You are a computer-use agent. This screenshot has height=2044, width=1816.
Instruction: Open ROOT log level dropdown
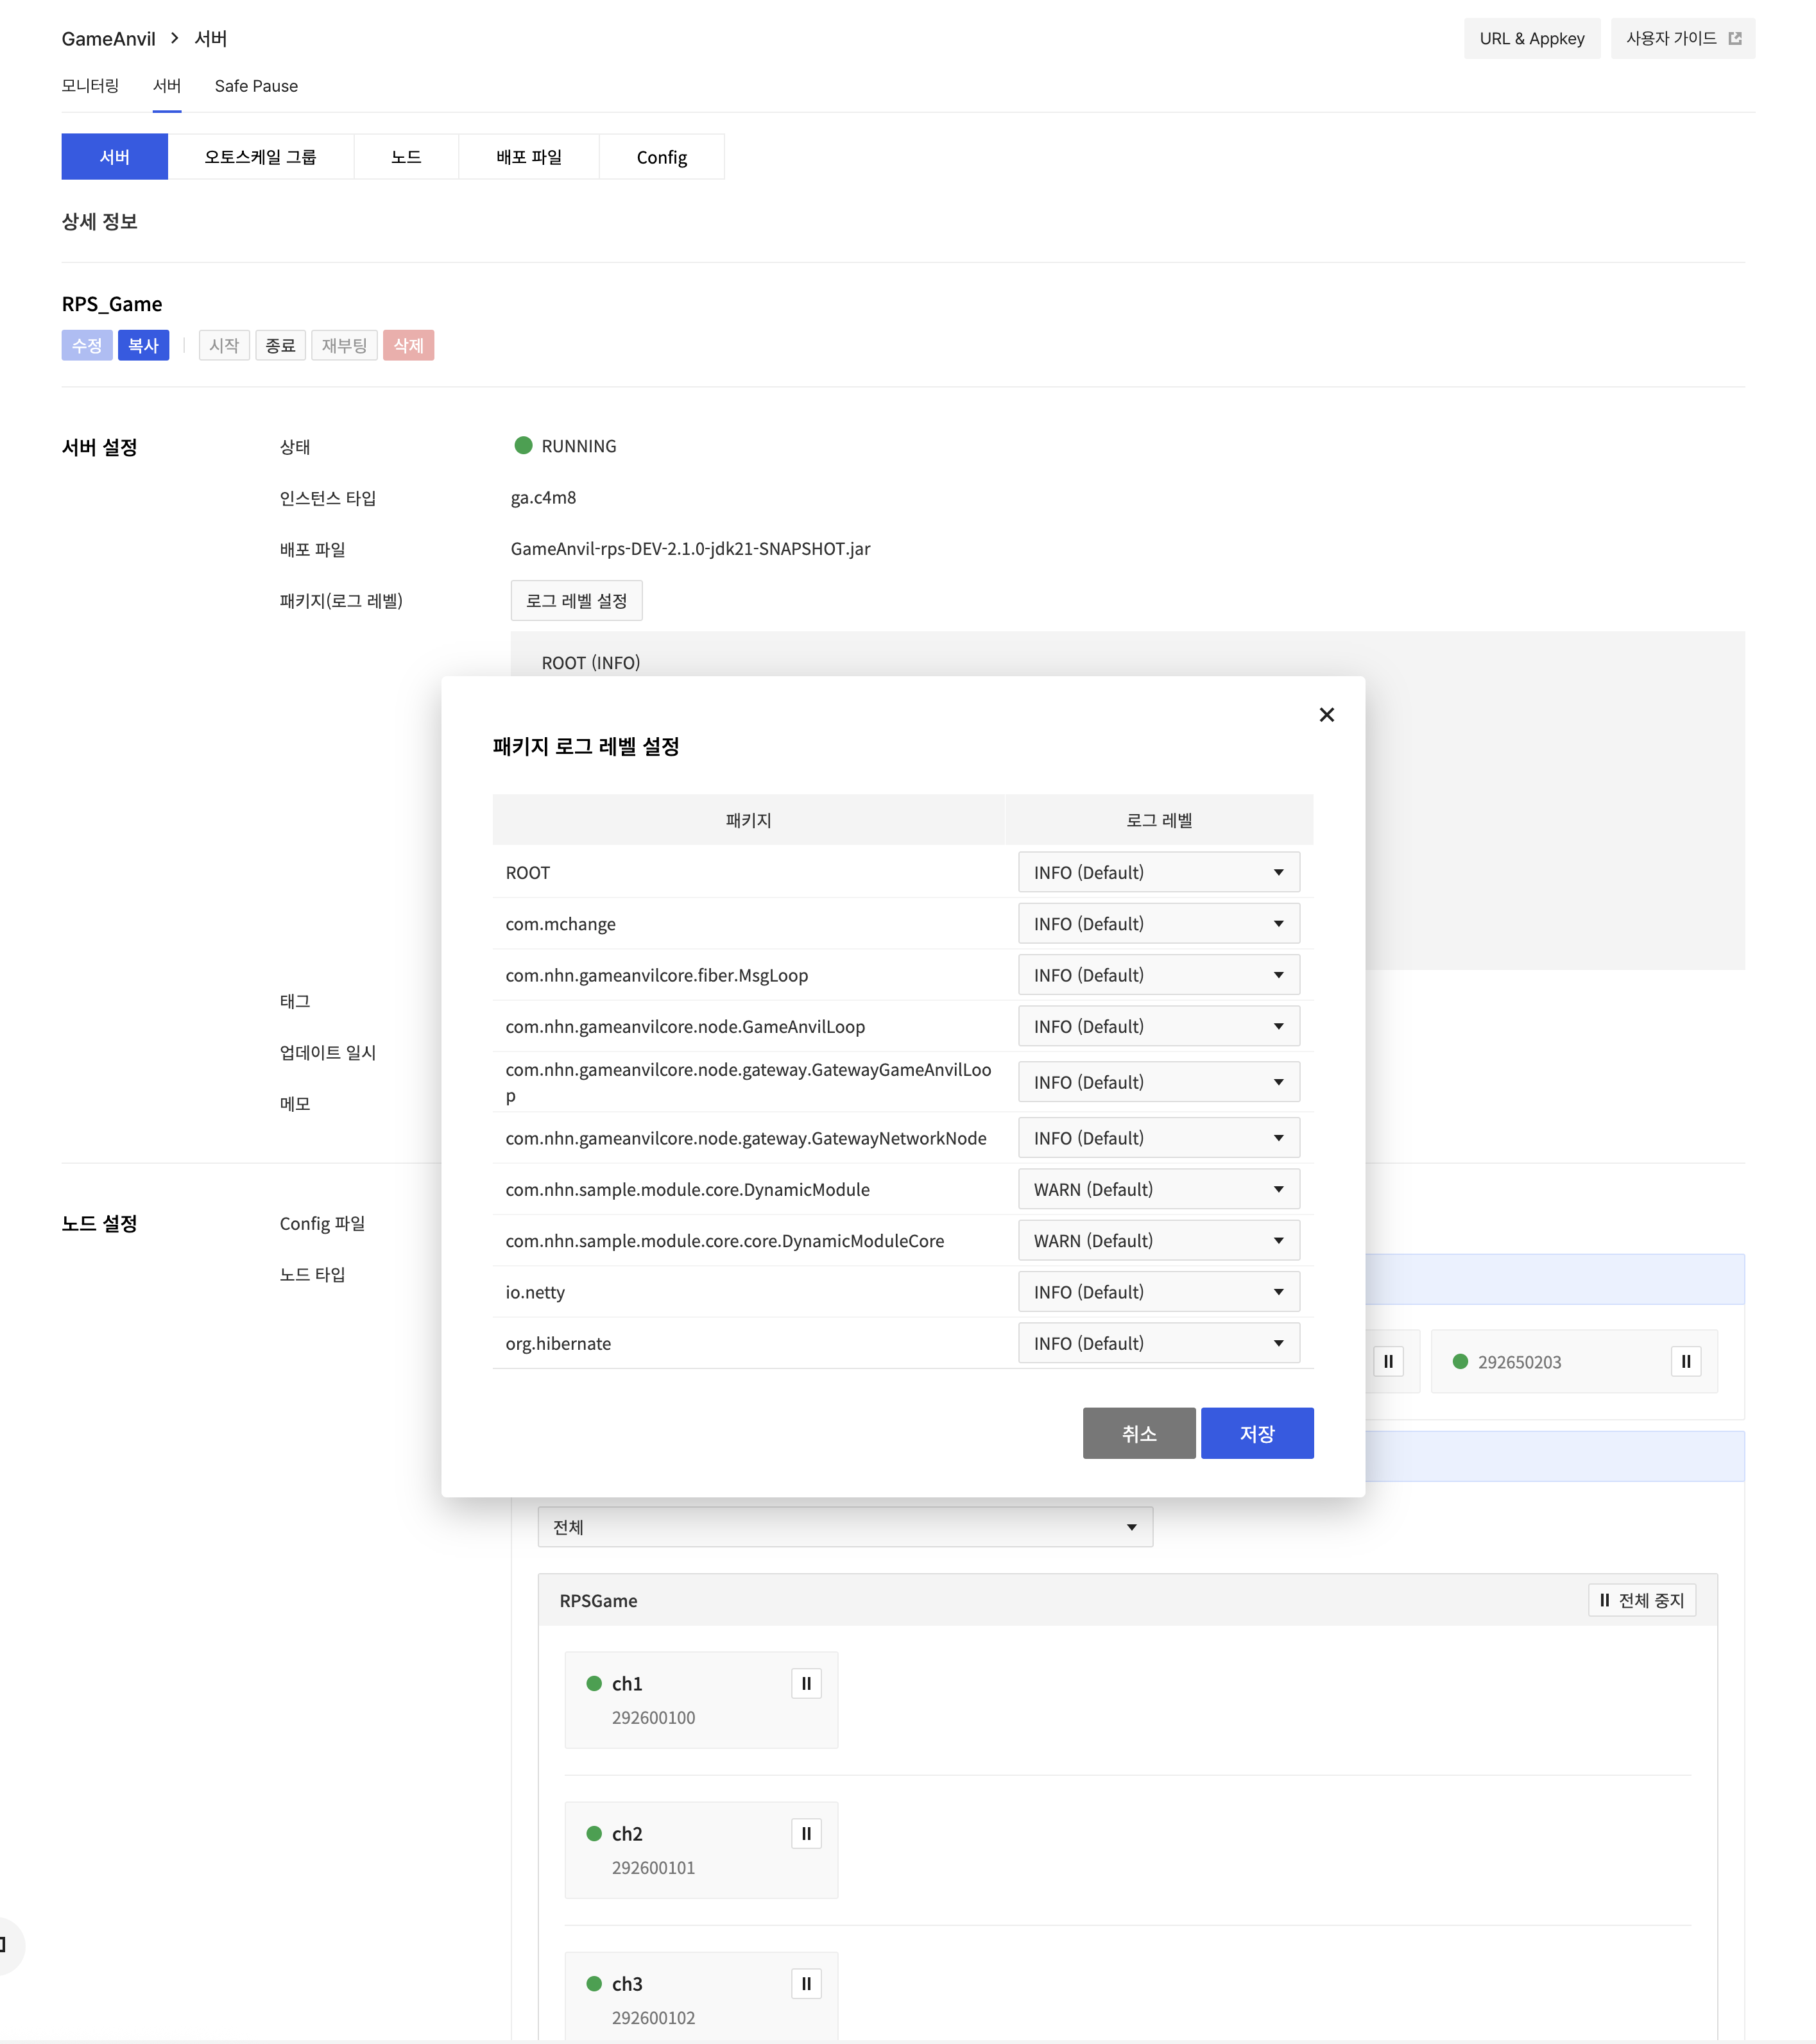(1158, 872)
